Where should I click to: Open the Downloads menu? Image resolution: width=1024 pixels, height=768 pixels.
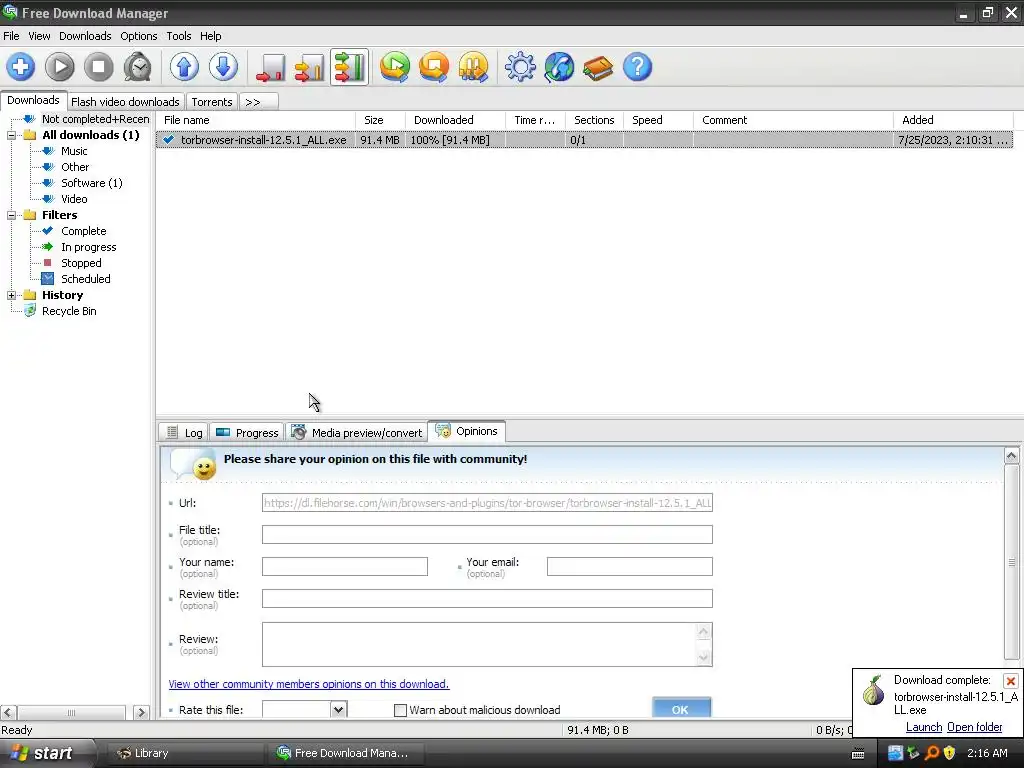click(85, 36)
